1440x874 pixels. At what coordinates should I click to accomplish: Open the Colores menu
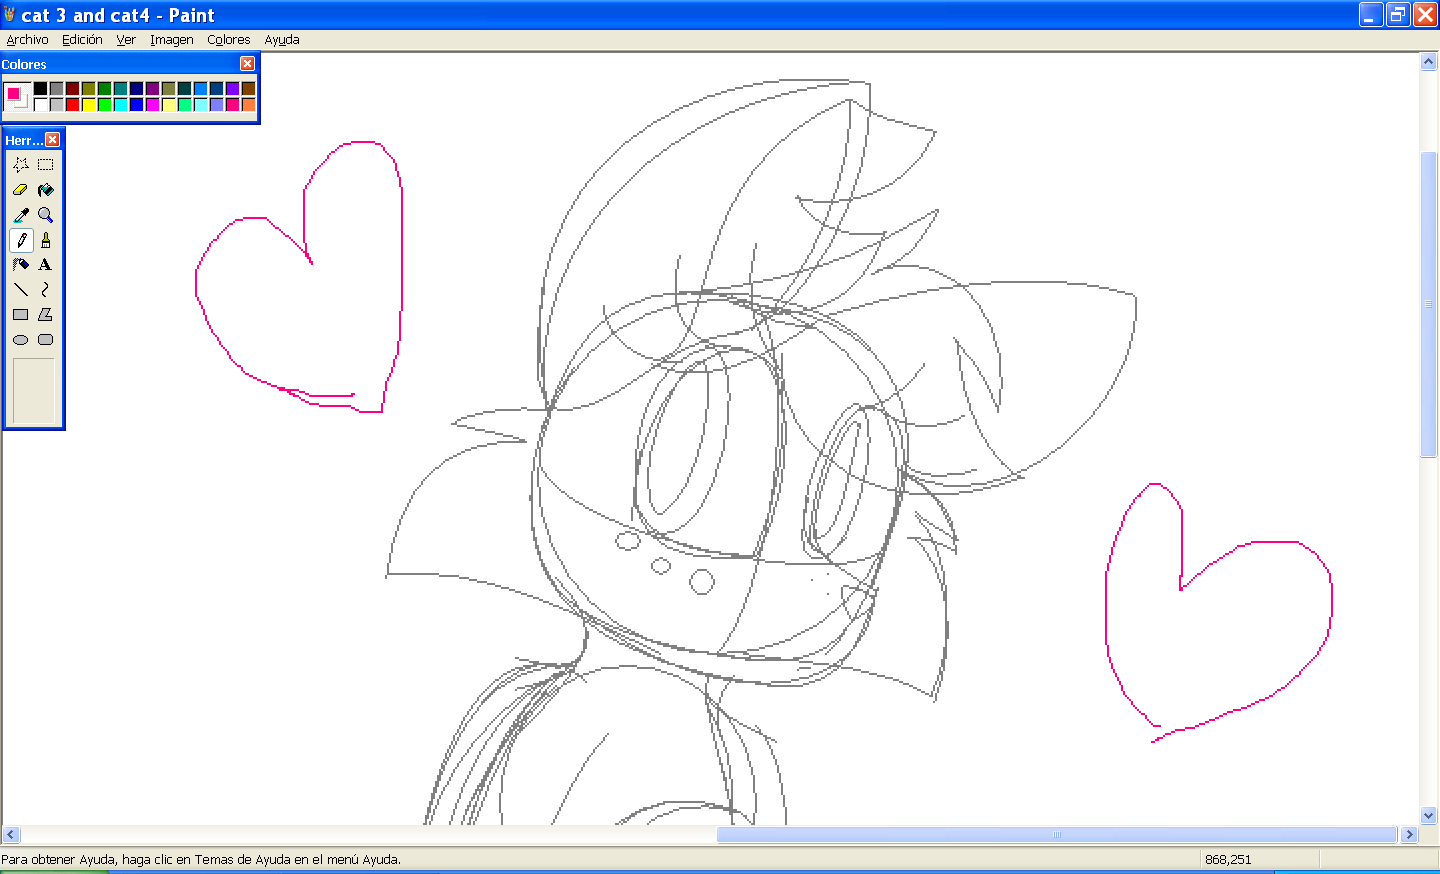(229, 40)
